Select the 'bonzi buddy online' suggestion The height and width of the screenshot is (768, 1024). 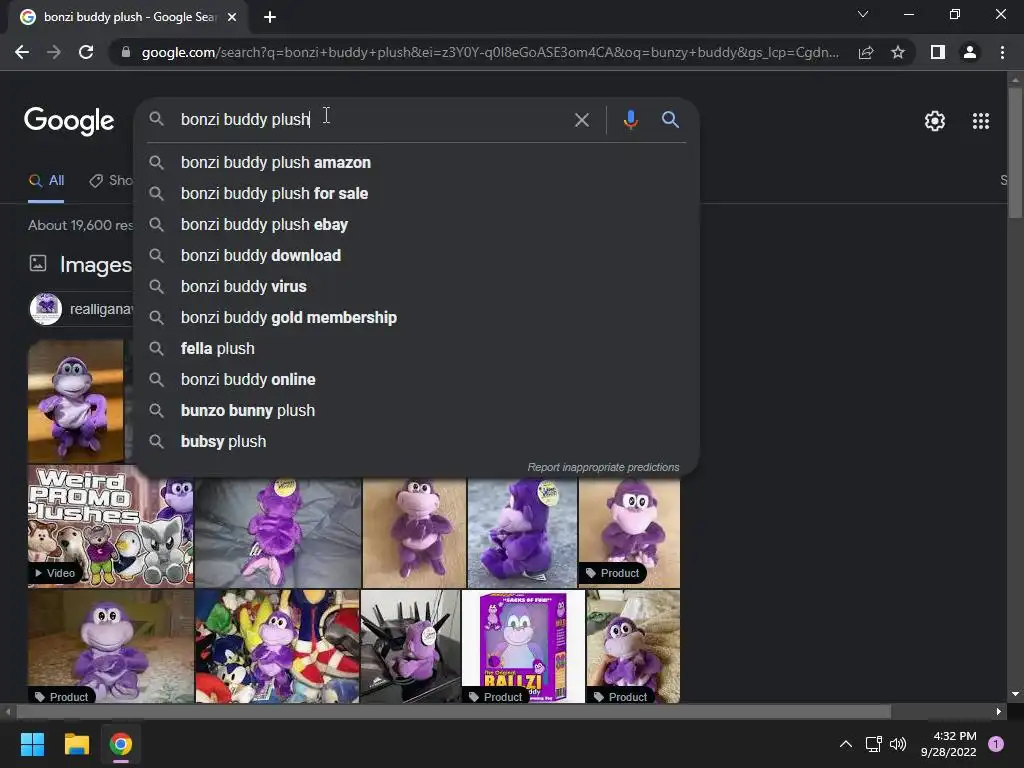[x=417, y=379]
